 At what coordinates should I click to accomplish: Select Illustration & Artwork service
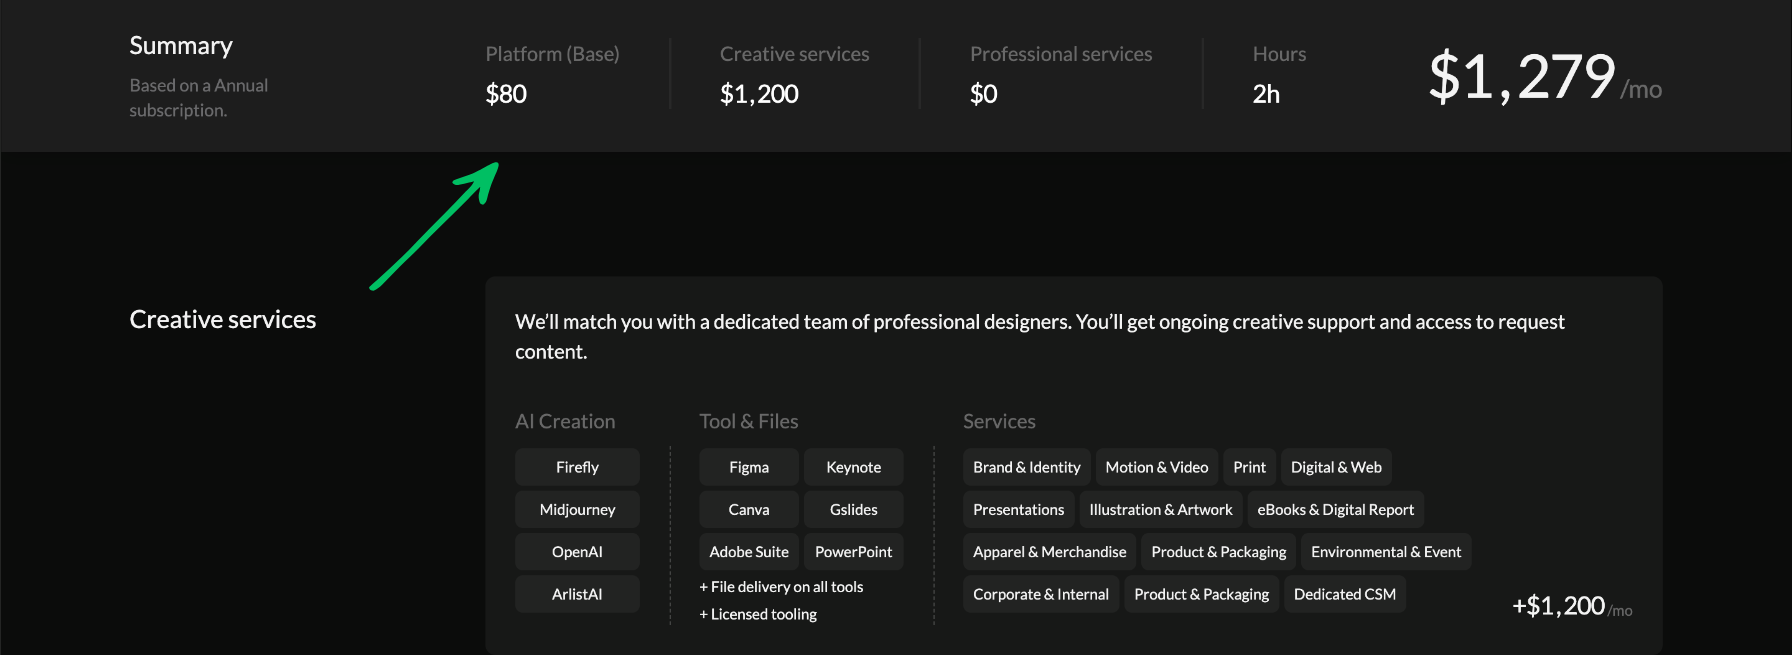[x=1160, y=509]
